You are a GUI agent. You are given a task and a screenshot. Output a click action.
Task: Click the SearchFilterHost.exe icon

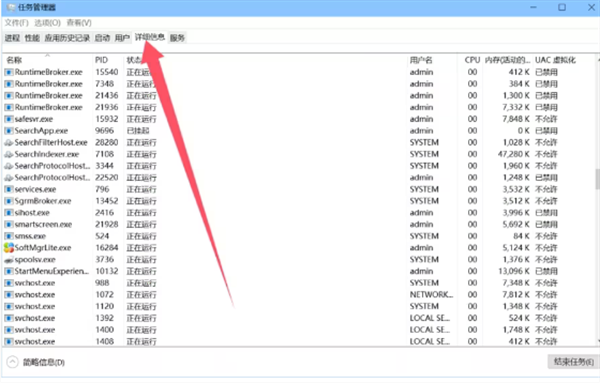click(8, 143)
